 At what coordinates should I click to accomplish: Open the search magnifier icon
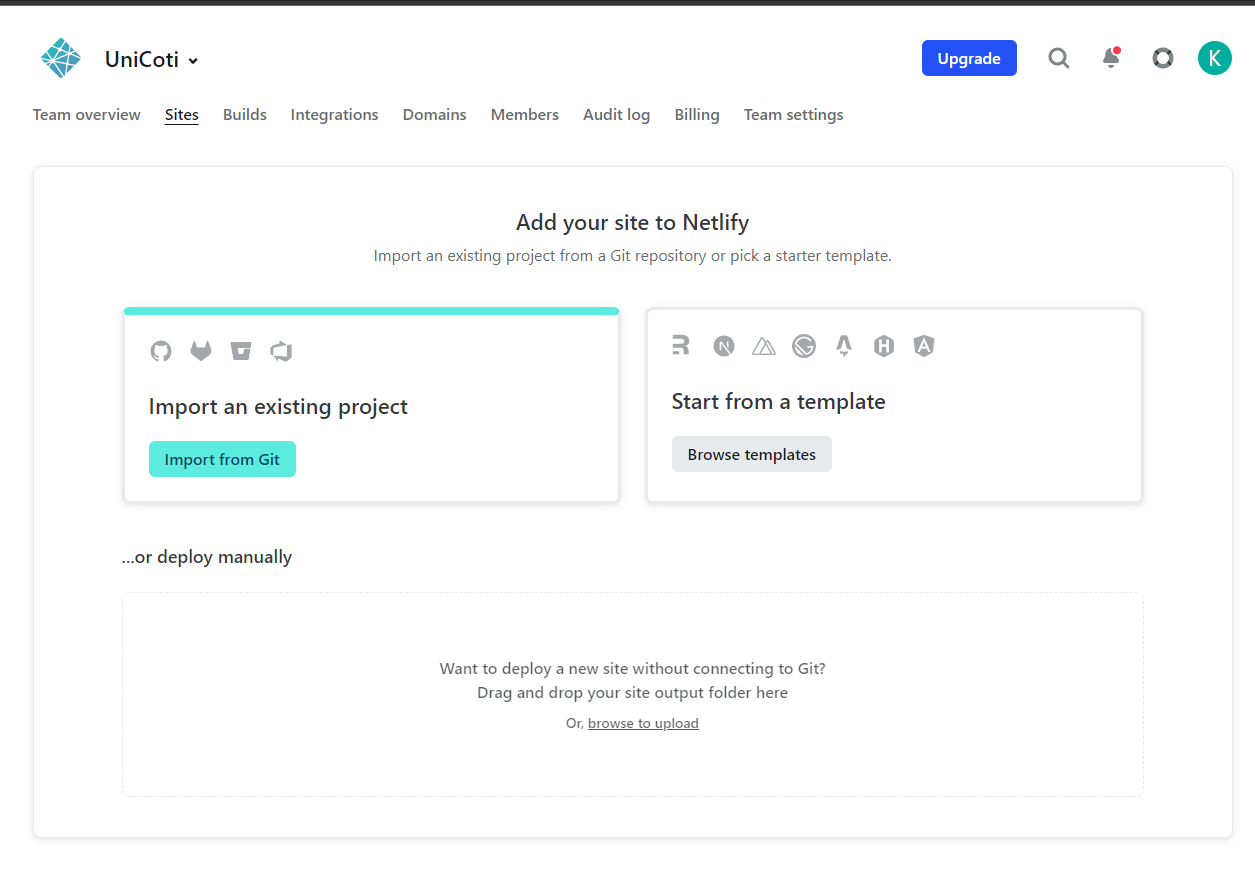coord(1058,58)
